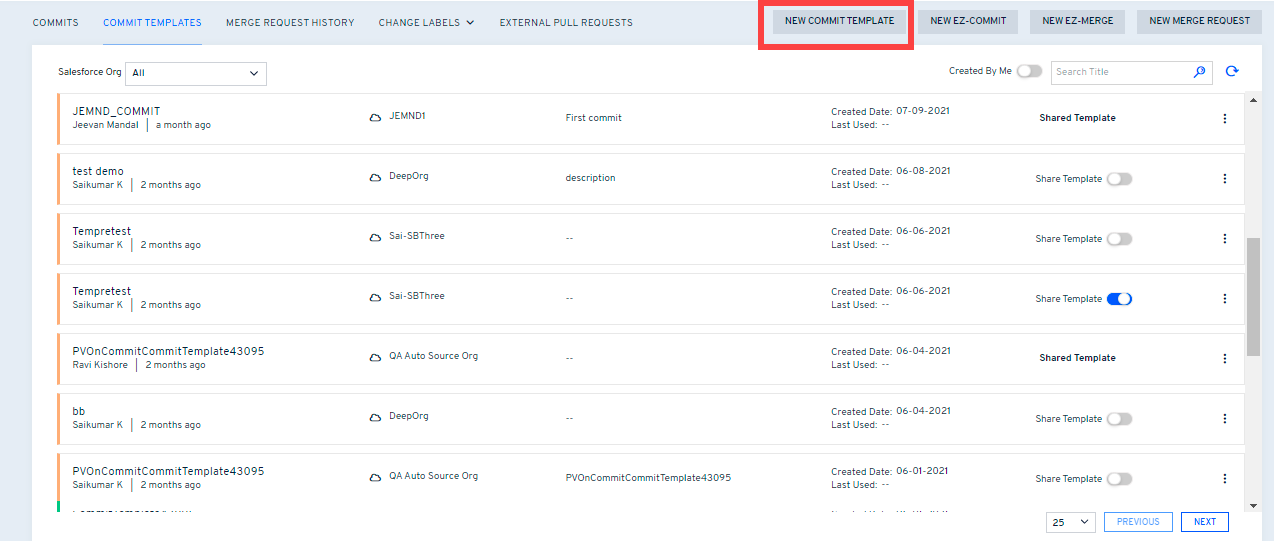
Task: Click the search magnifier icon
Action: pos(1200,72)
